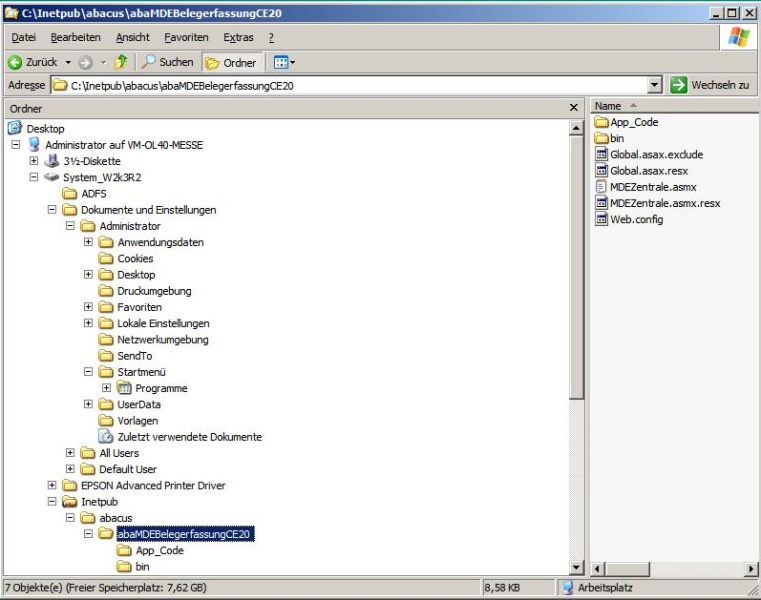Expand the Anwendungsdaten tree node
This screenshot has width=761, height=600.
point(89,242)
